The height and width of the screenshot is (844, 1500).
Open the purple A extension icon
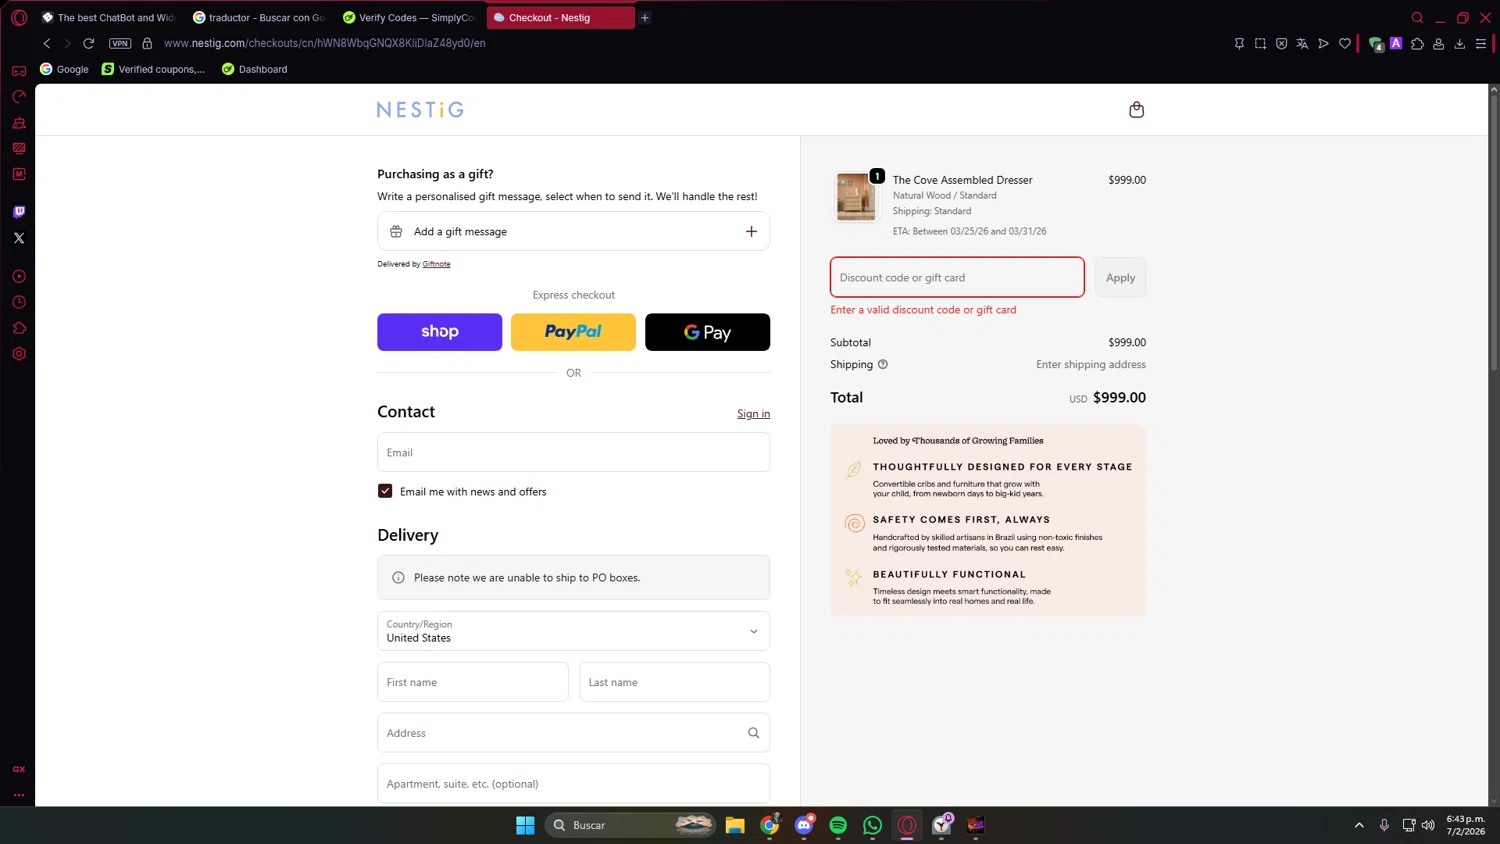(x=1396, y=43)
